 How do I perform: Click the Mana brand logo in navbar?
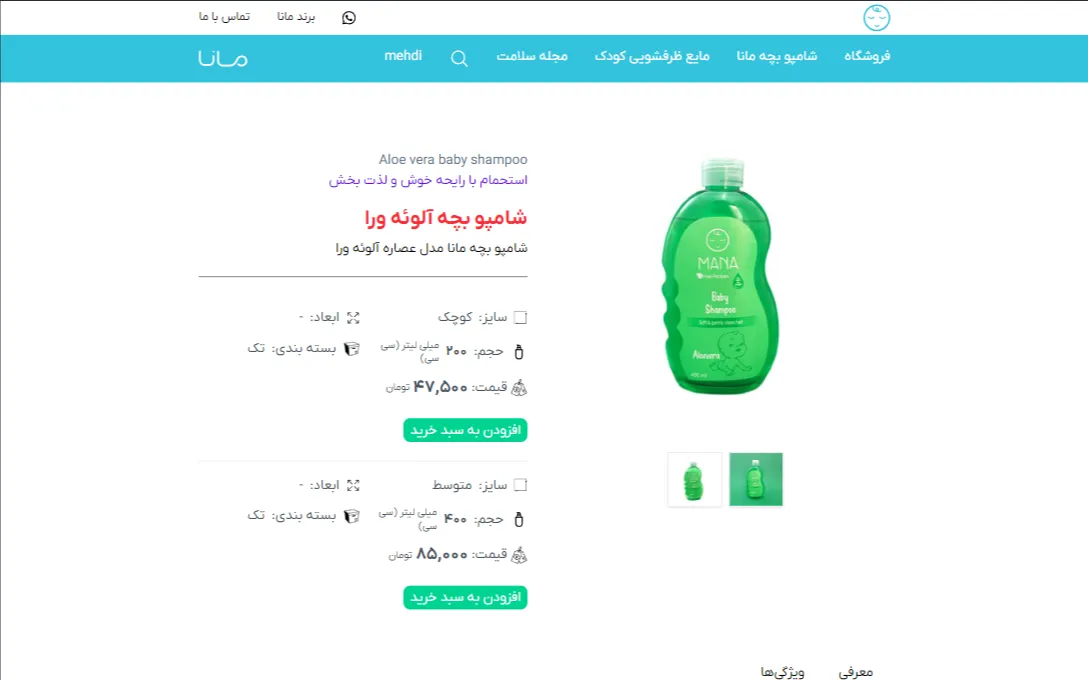(223, 58)
